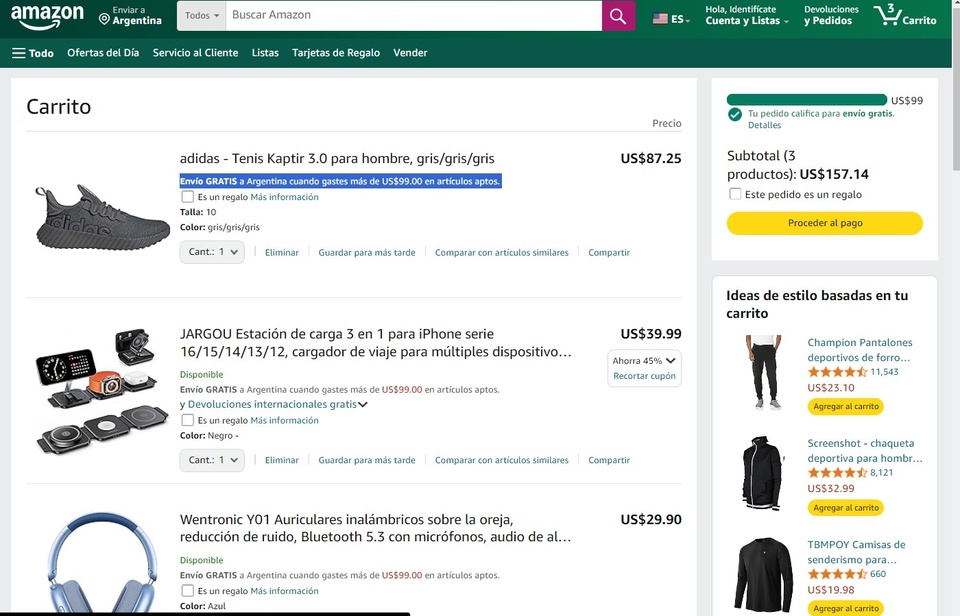Share the JARGOU charging station item
This screenshot has height=616, width=960.
609,460
